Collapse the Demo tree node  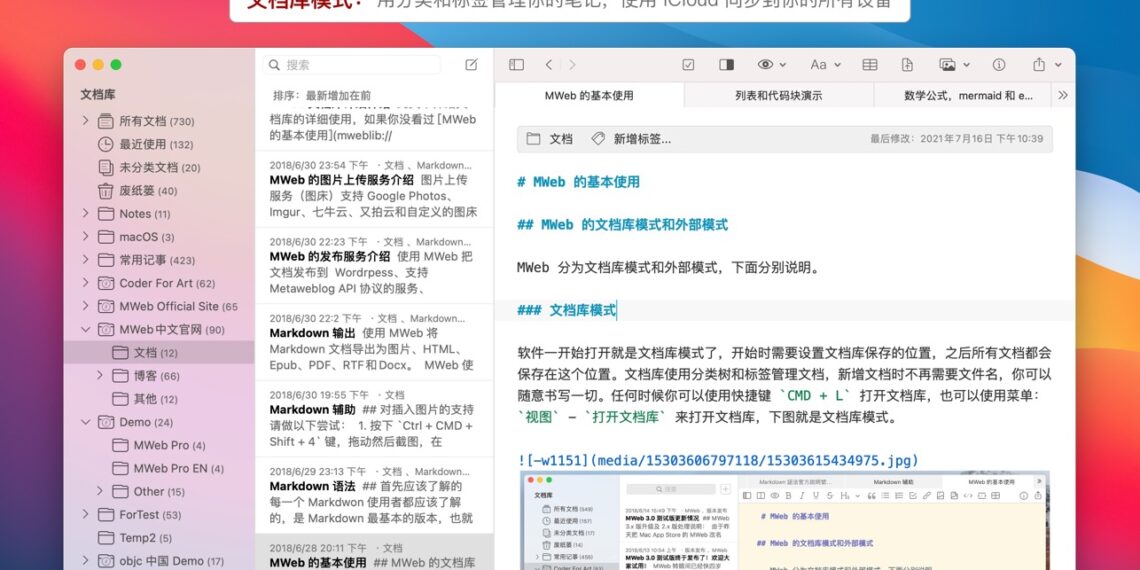point(85,422)
